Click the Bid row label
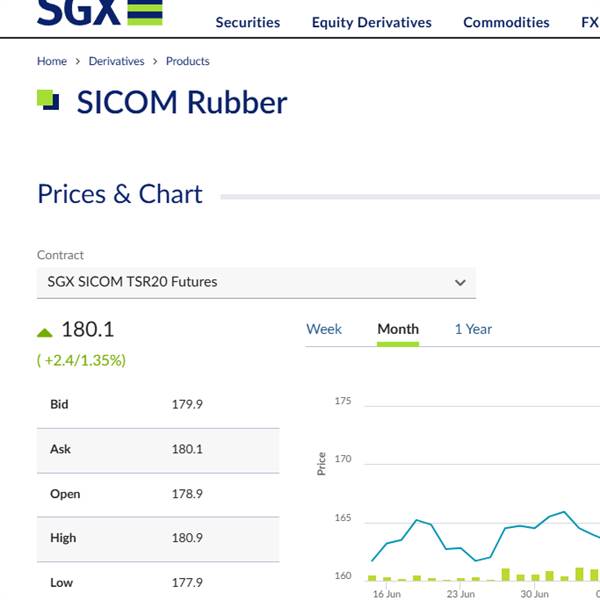Screen dimensions: 600x600 pos(59,404)
